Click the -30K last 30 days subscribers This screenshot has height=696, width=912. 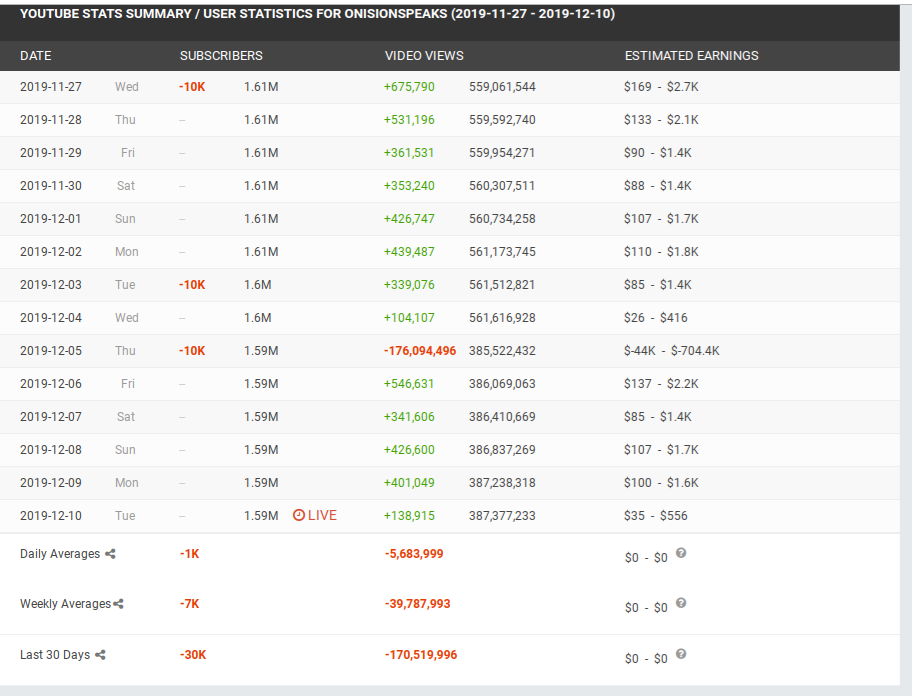pos(193,655)
